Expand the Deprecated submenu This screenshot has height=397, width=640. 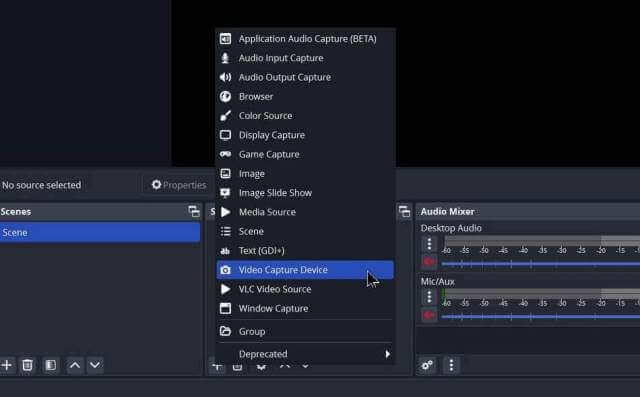point(305,354)
